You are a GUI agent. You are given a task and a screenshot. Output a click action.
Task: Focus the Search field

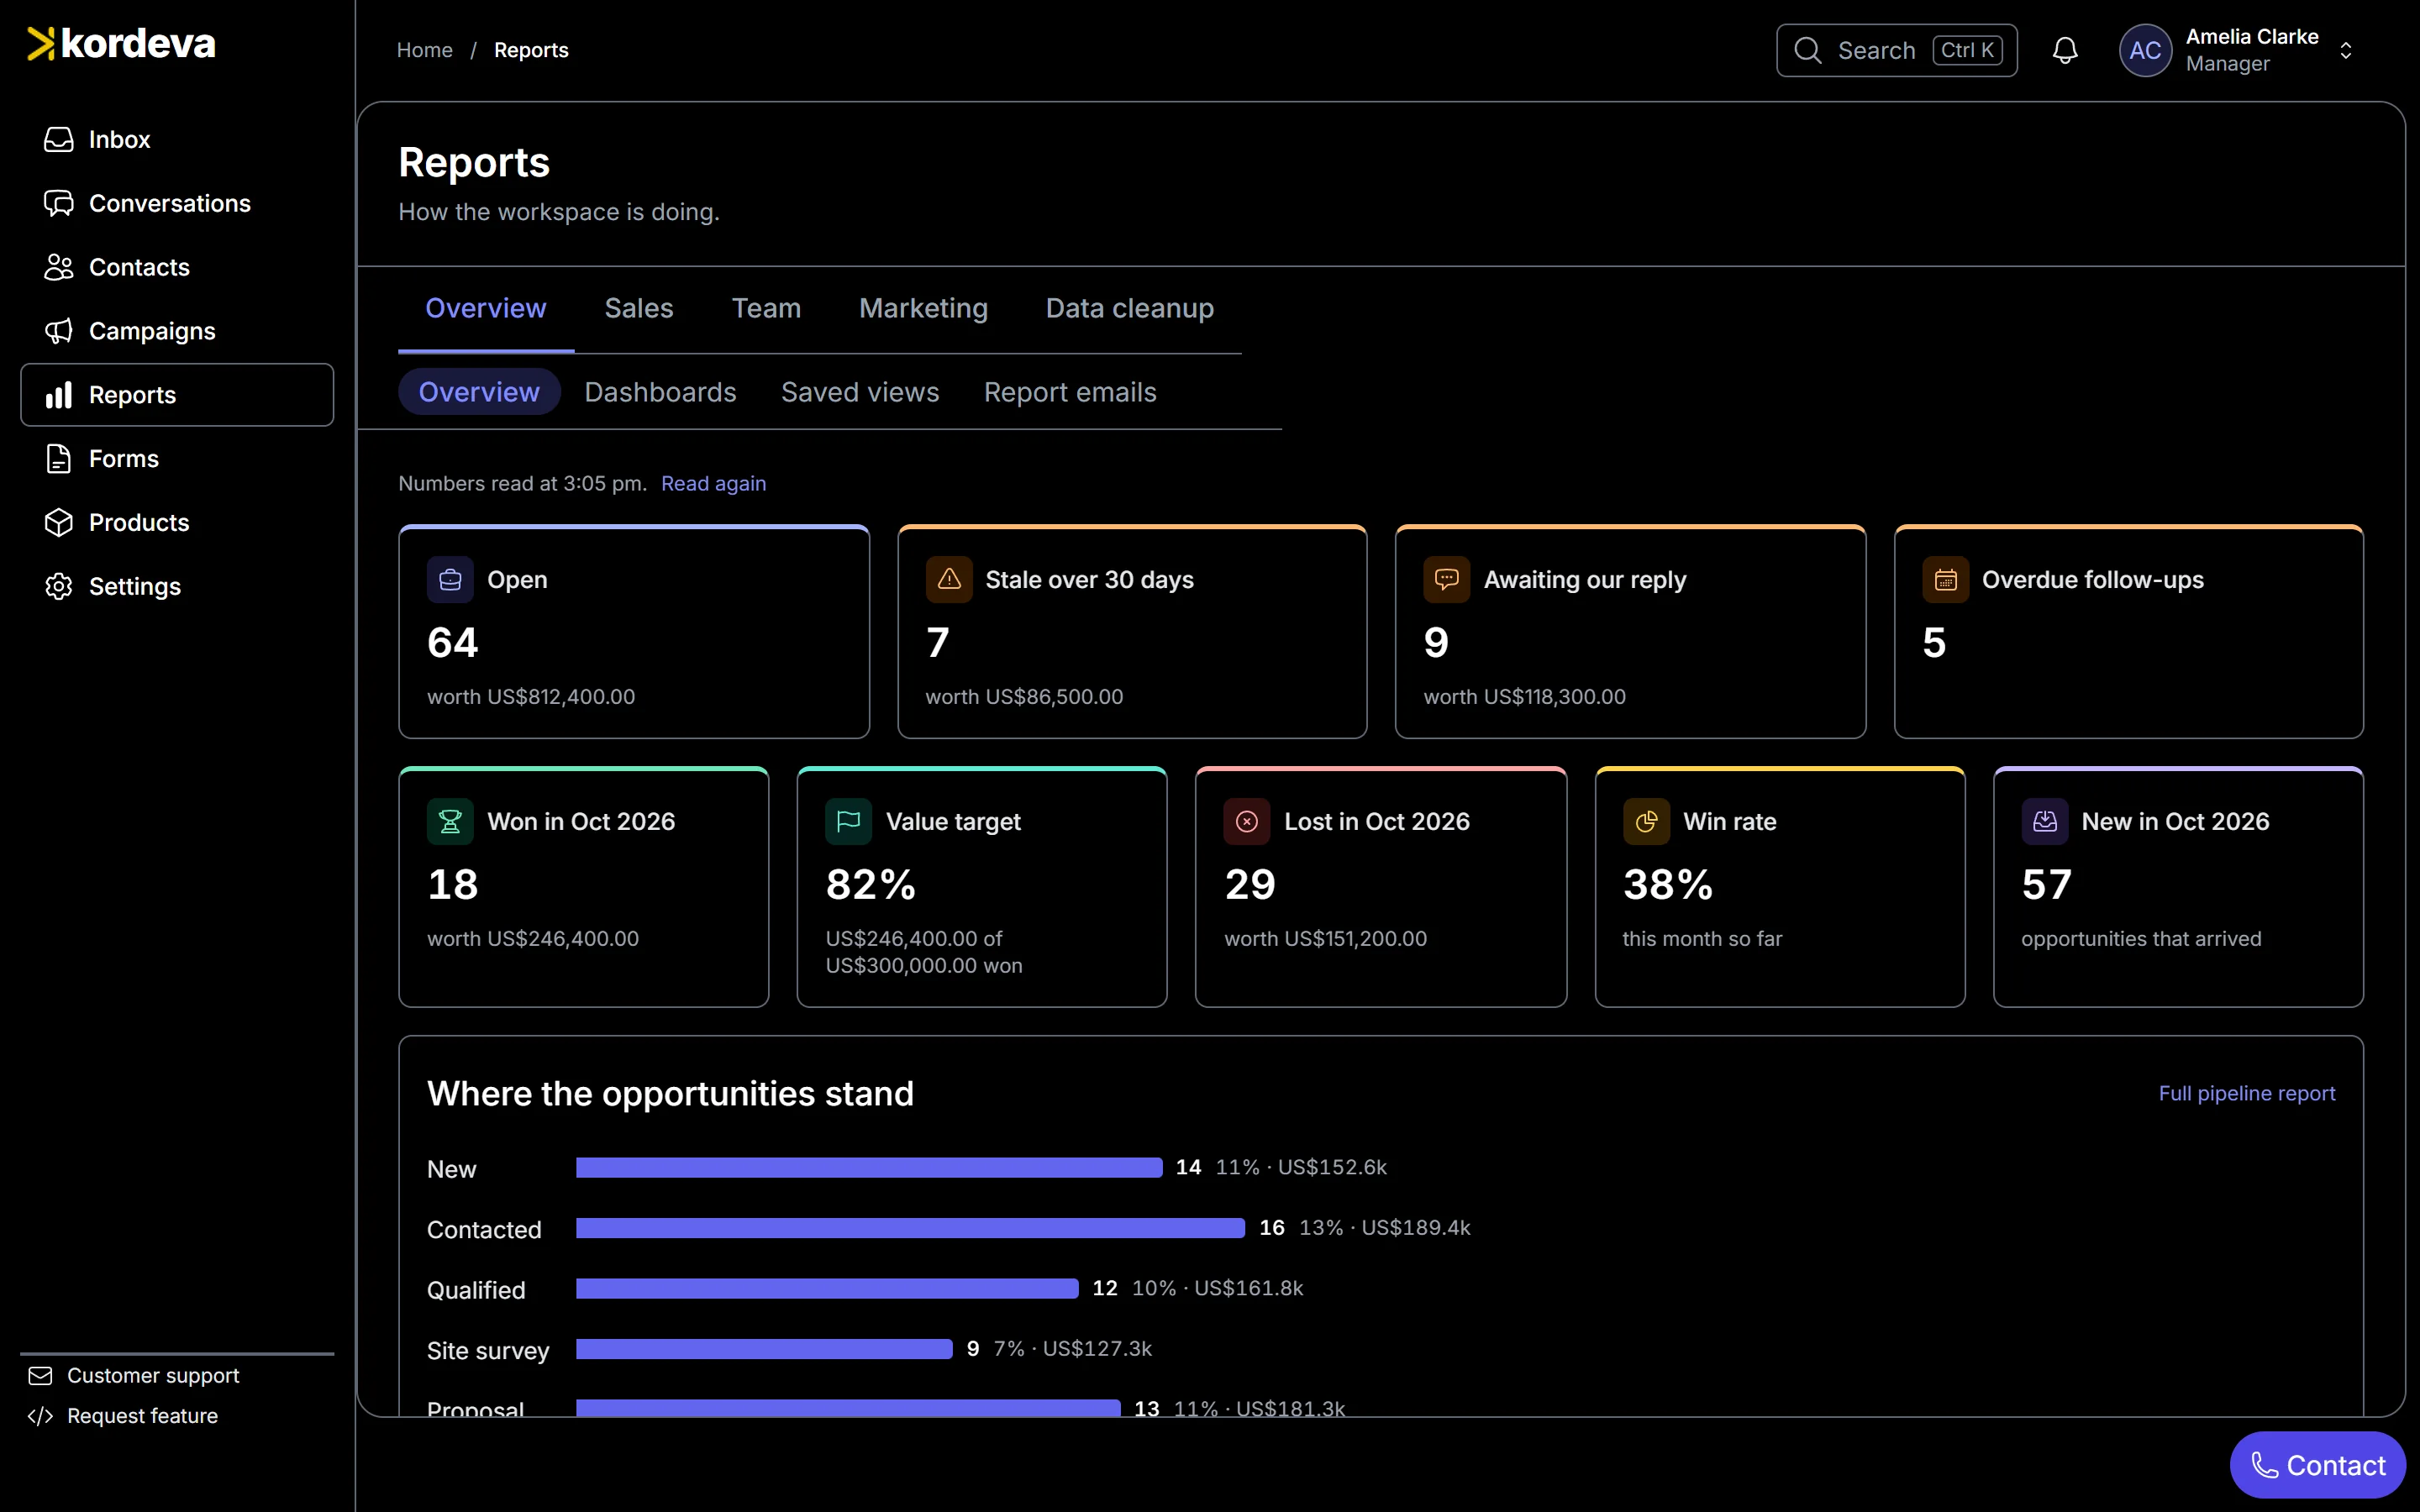[x=1897, y=50]
